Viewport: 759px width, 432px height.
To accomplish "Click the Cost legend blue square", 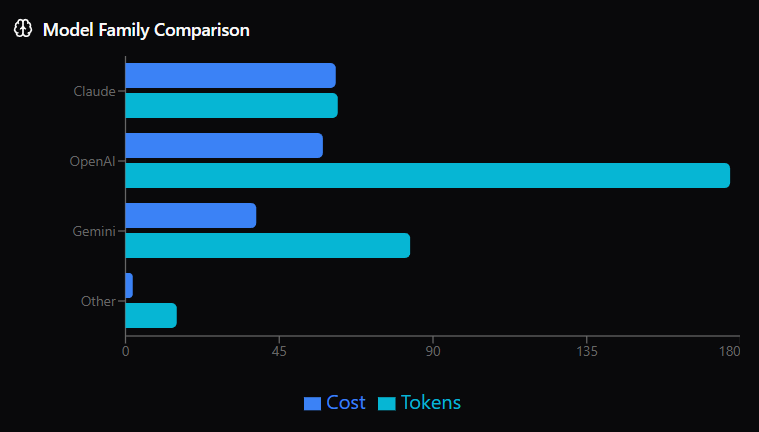I will pos(313,403).
